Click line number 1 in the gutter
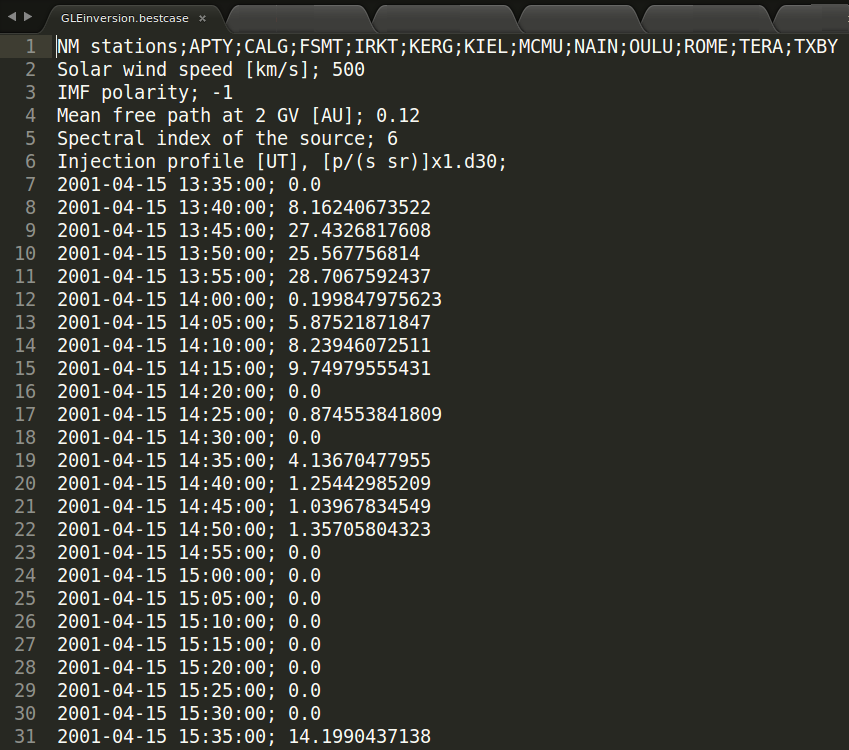 [30, 47]
